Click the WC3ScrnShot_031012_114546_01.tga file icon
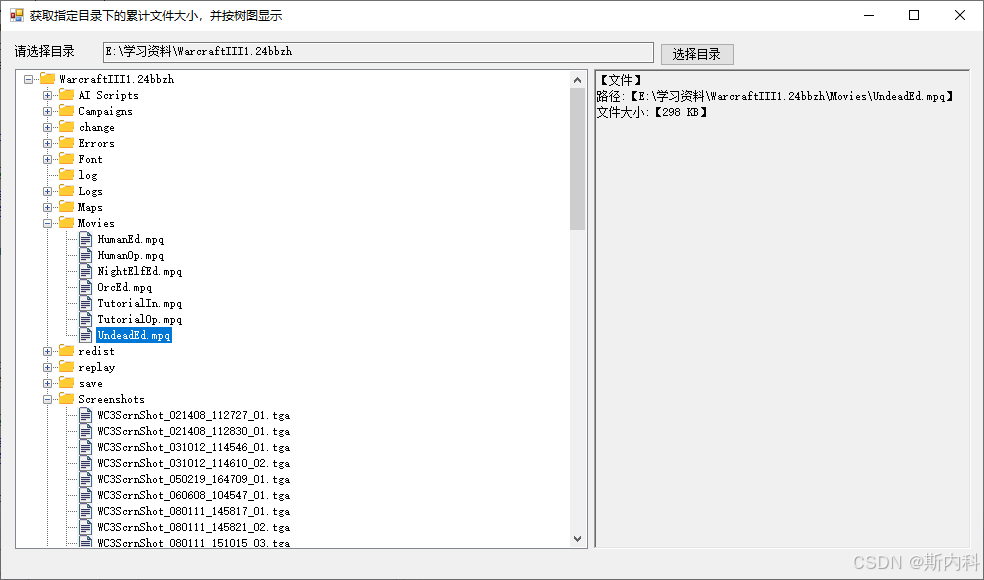This screenshot has width=984, height=580. pos(85,447)
